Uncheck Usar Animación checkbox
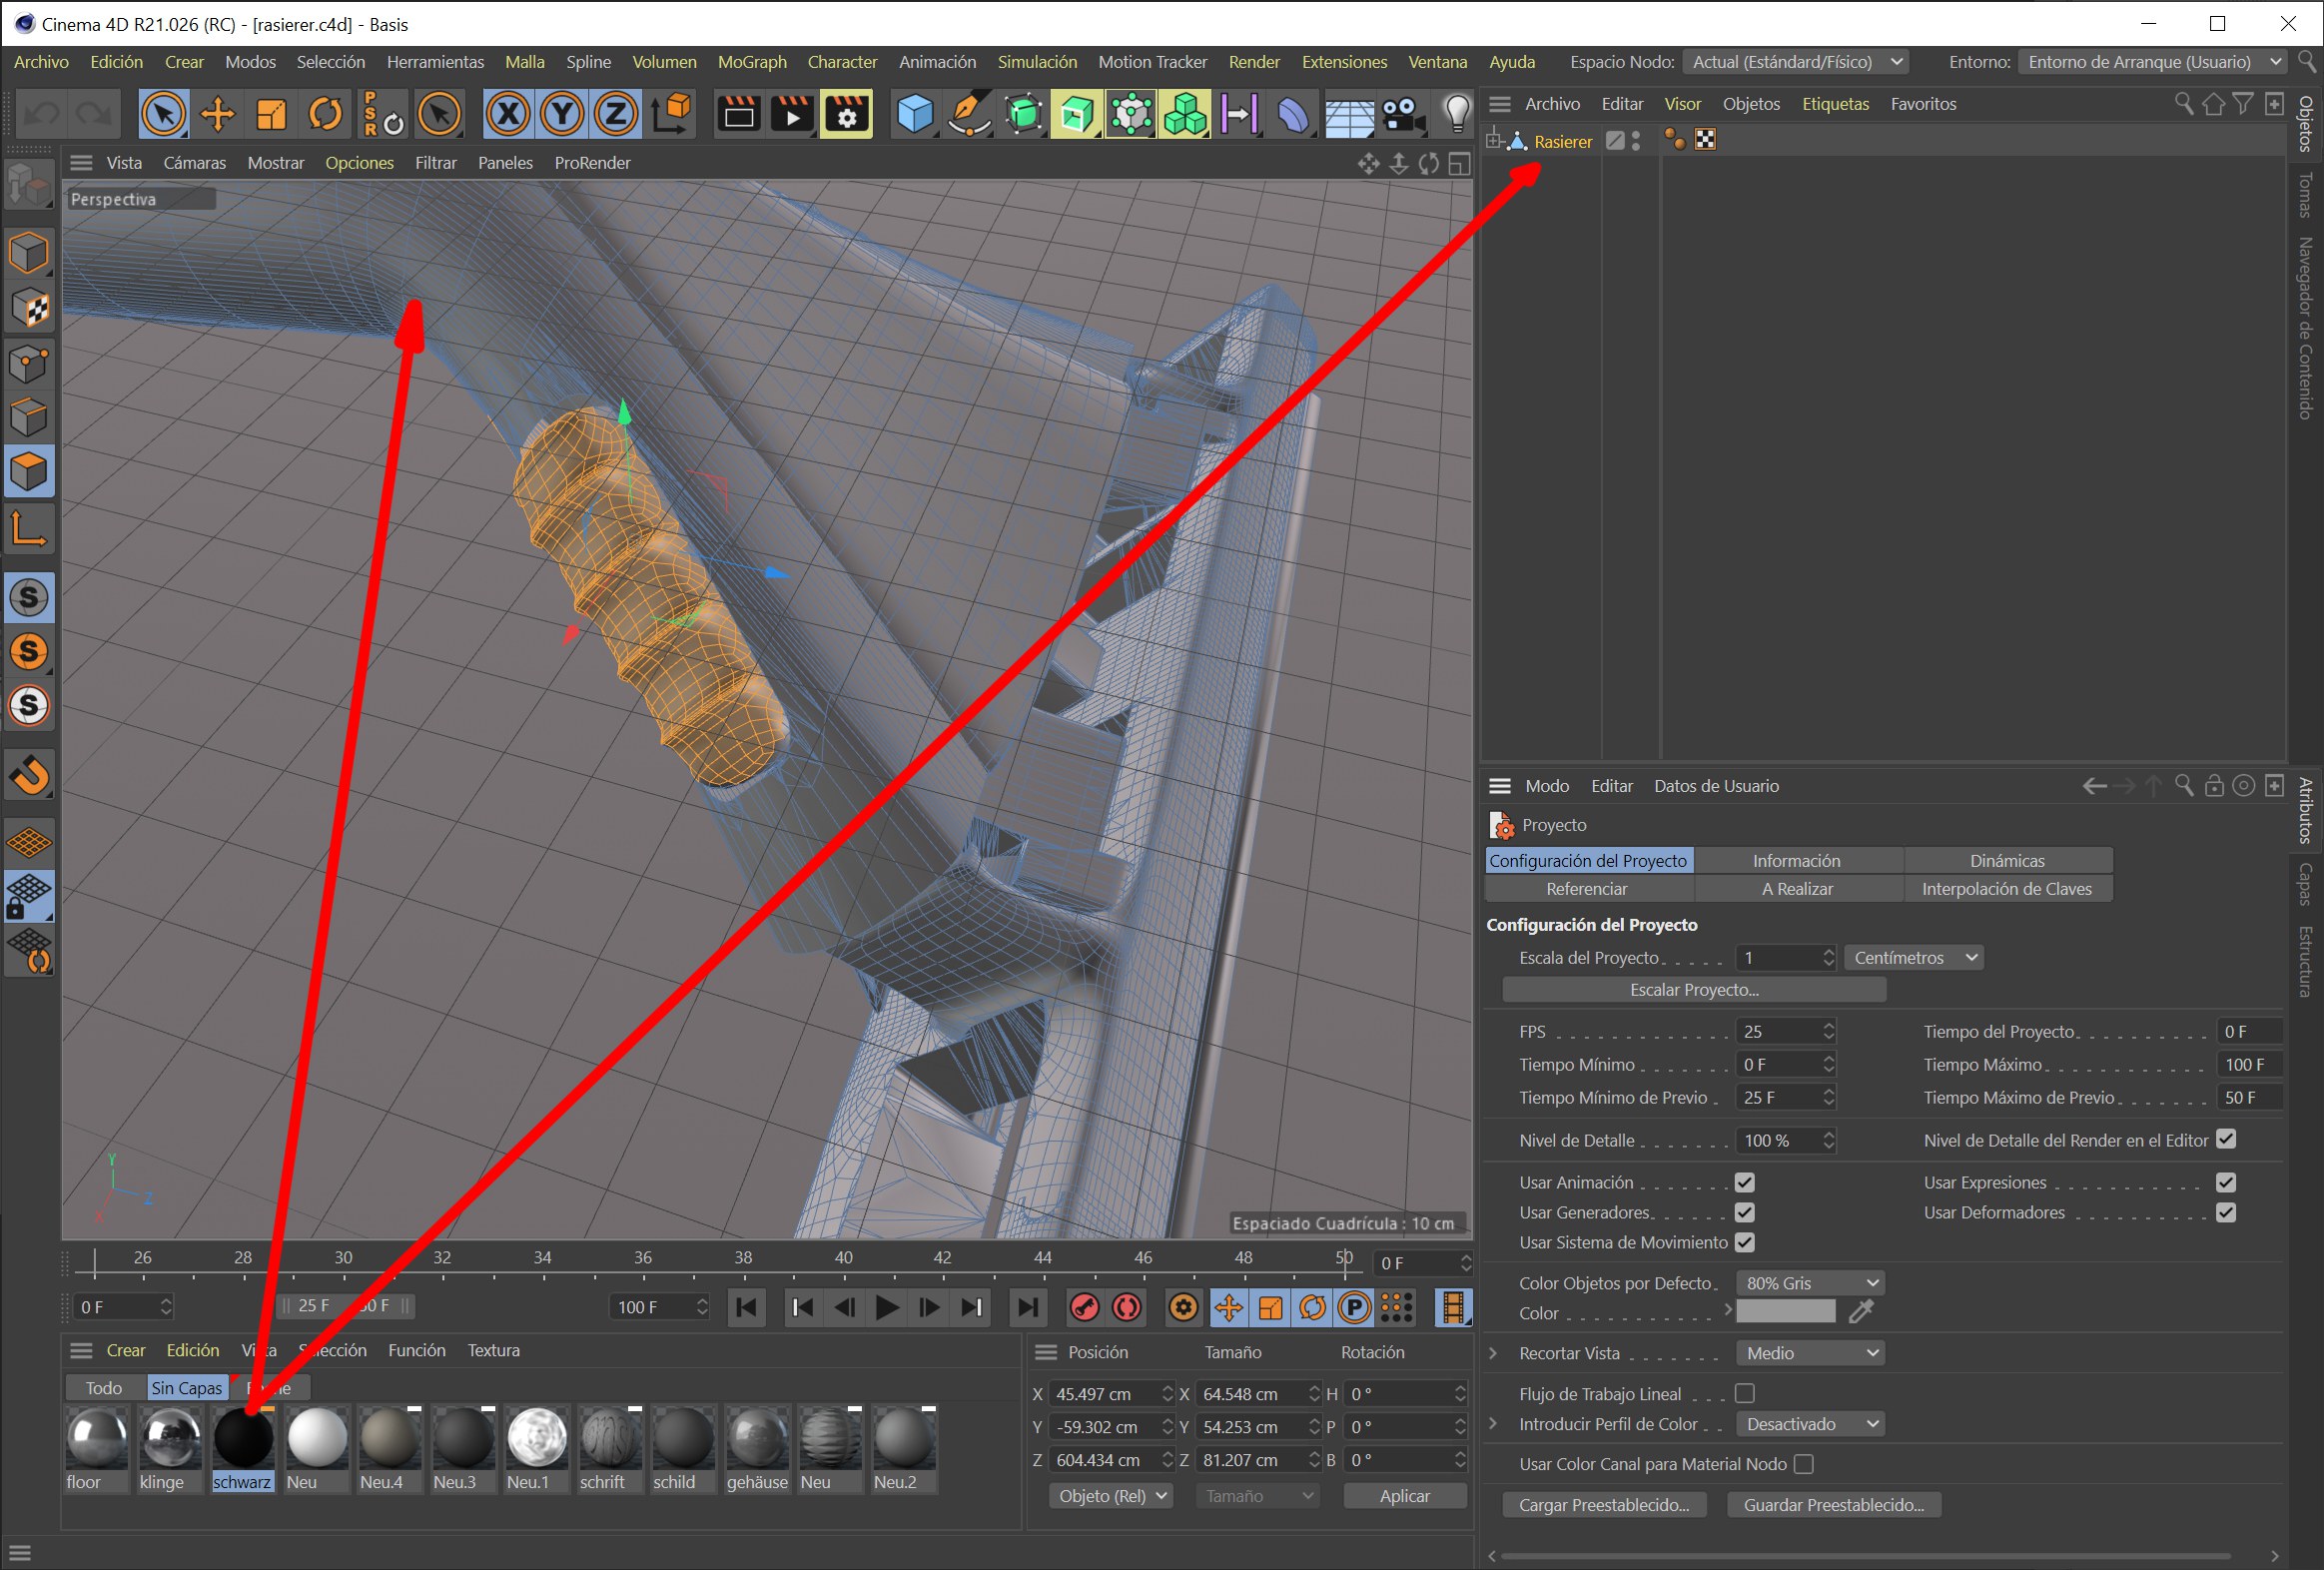Viewport: 2324px width, 1570px height. click(1745, 1182)
